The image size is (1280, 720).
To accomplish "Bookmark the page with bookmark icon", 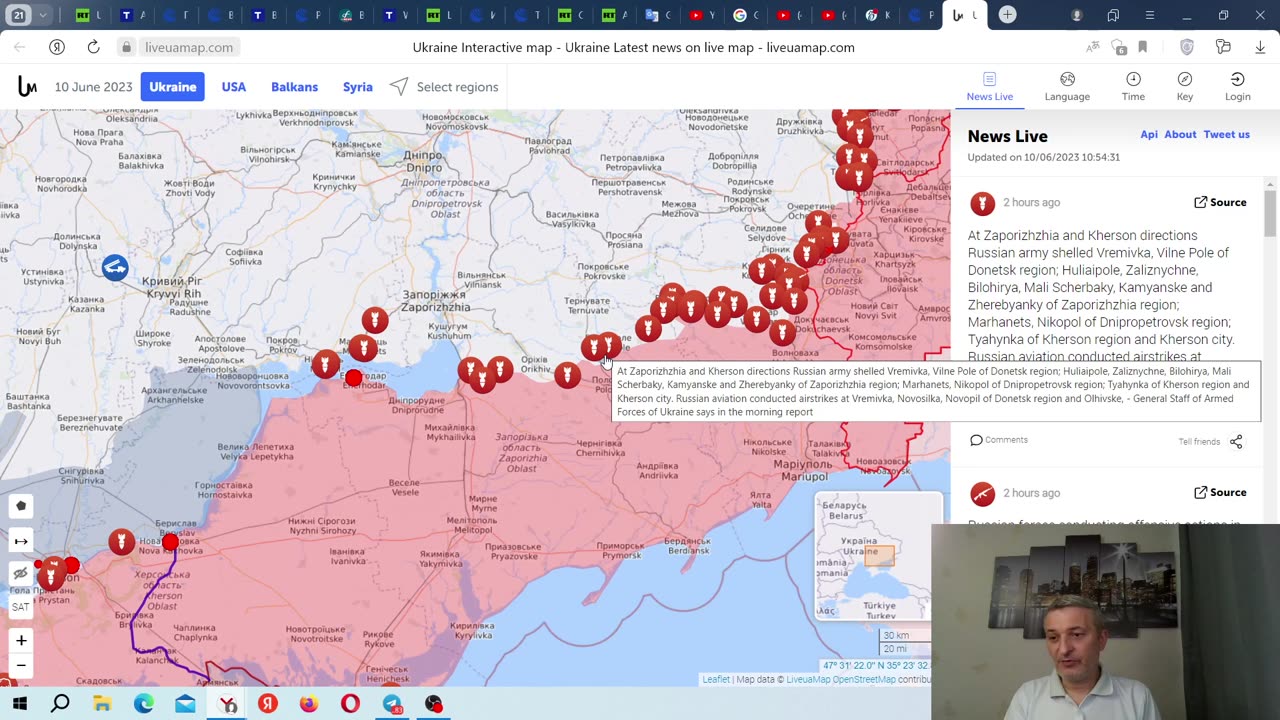I will tap(1143, 47).
